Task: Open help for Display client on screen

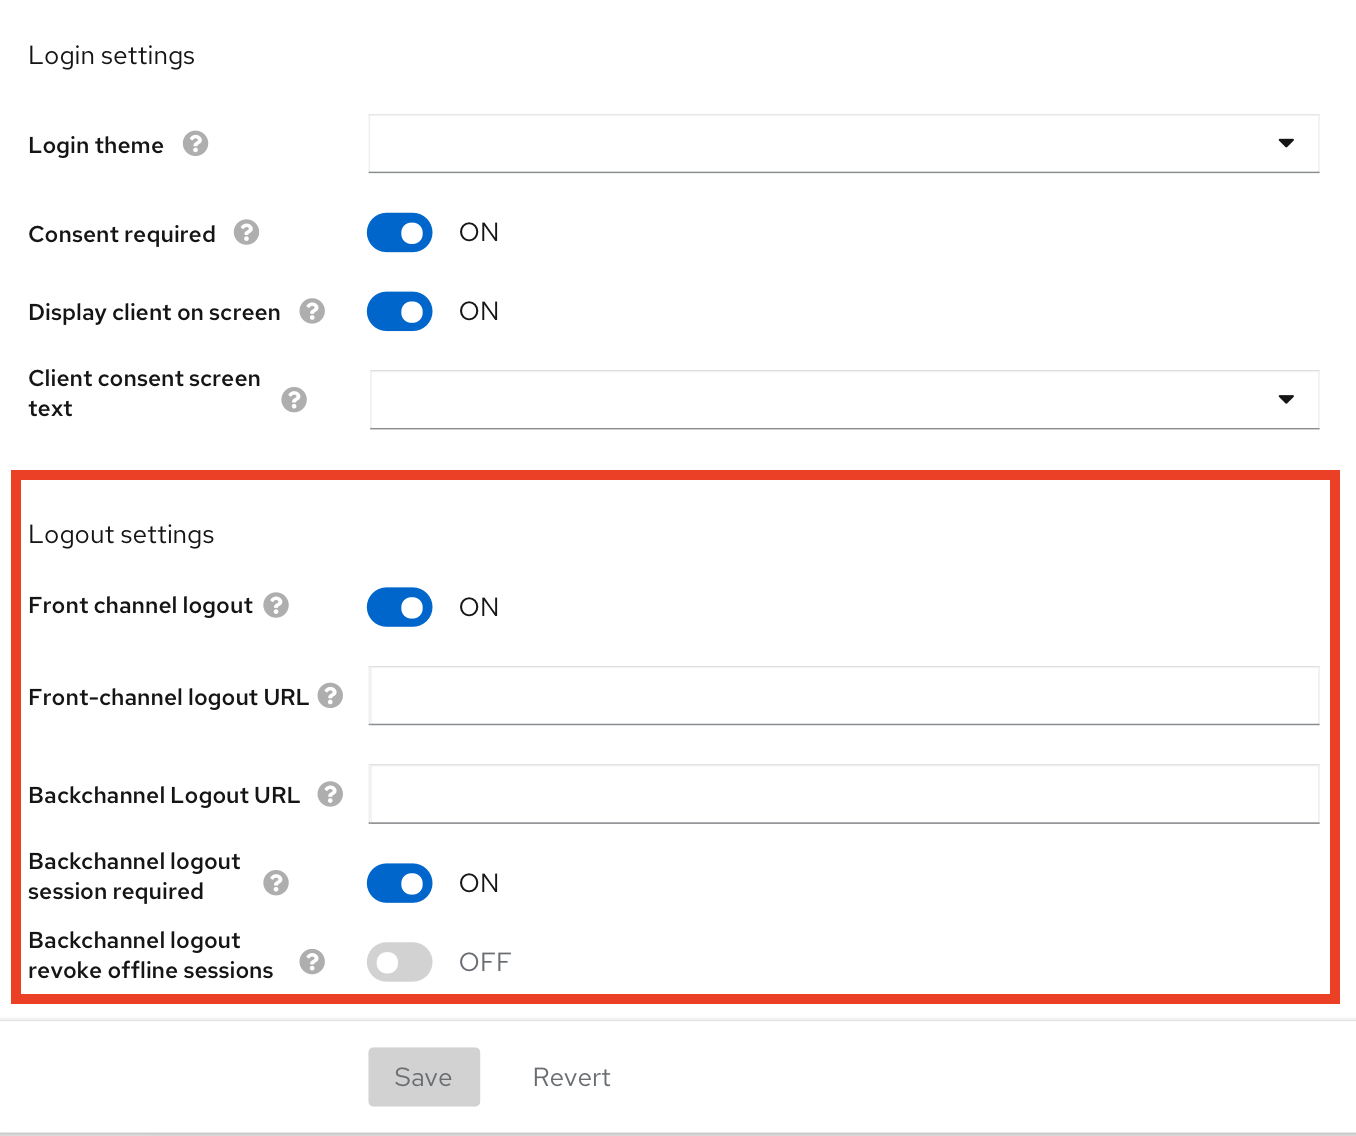Action: point(311,311)
